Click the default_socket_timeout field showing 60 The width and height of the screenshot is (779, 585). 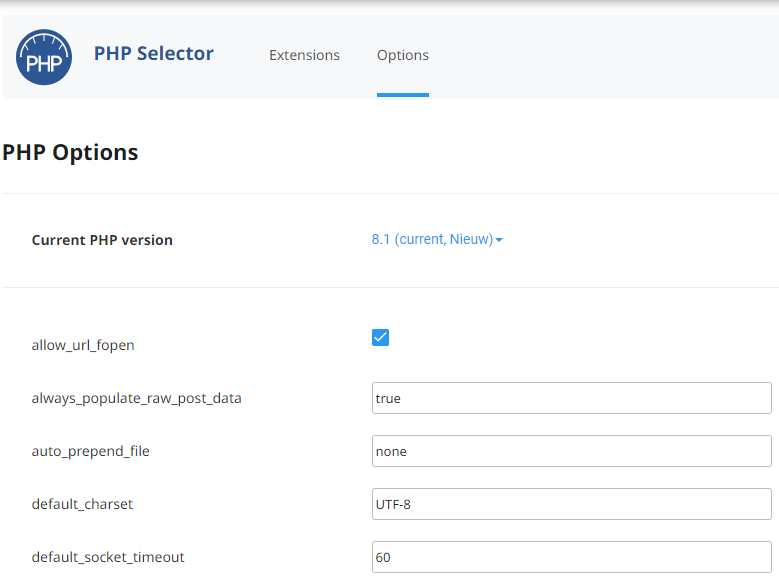pyautogui.click(x=571, y=557)
